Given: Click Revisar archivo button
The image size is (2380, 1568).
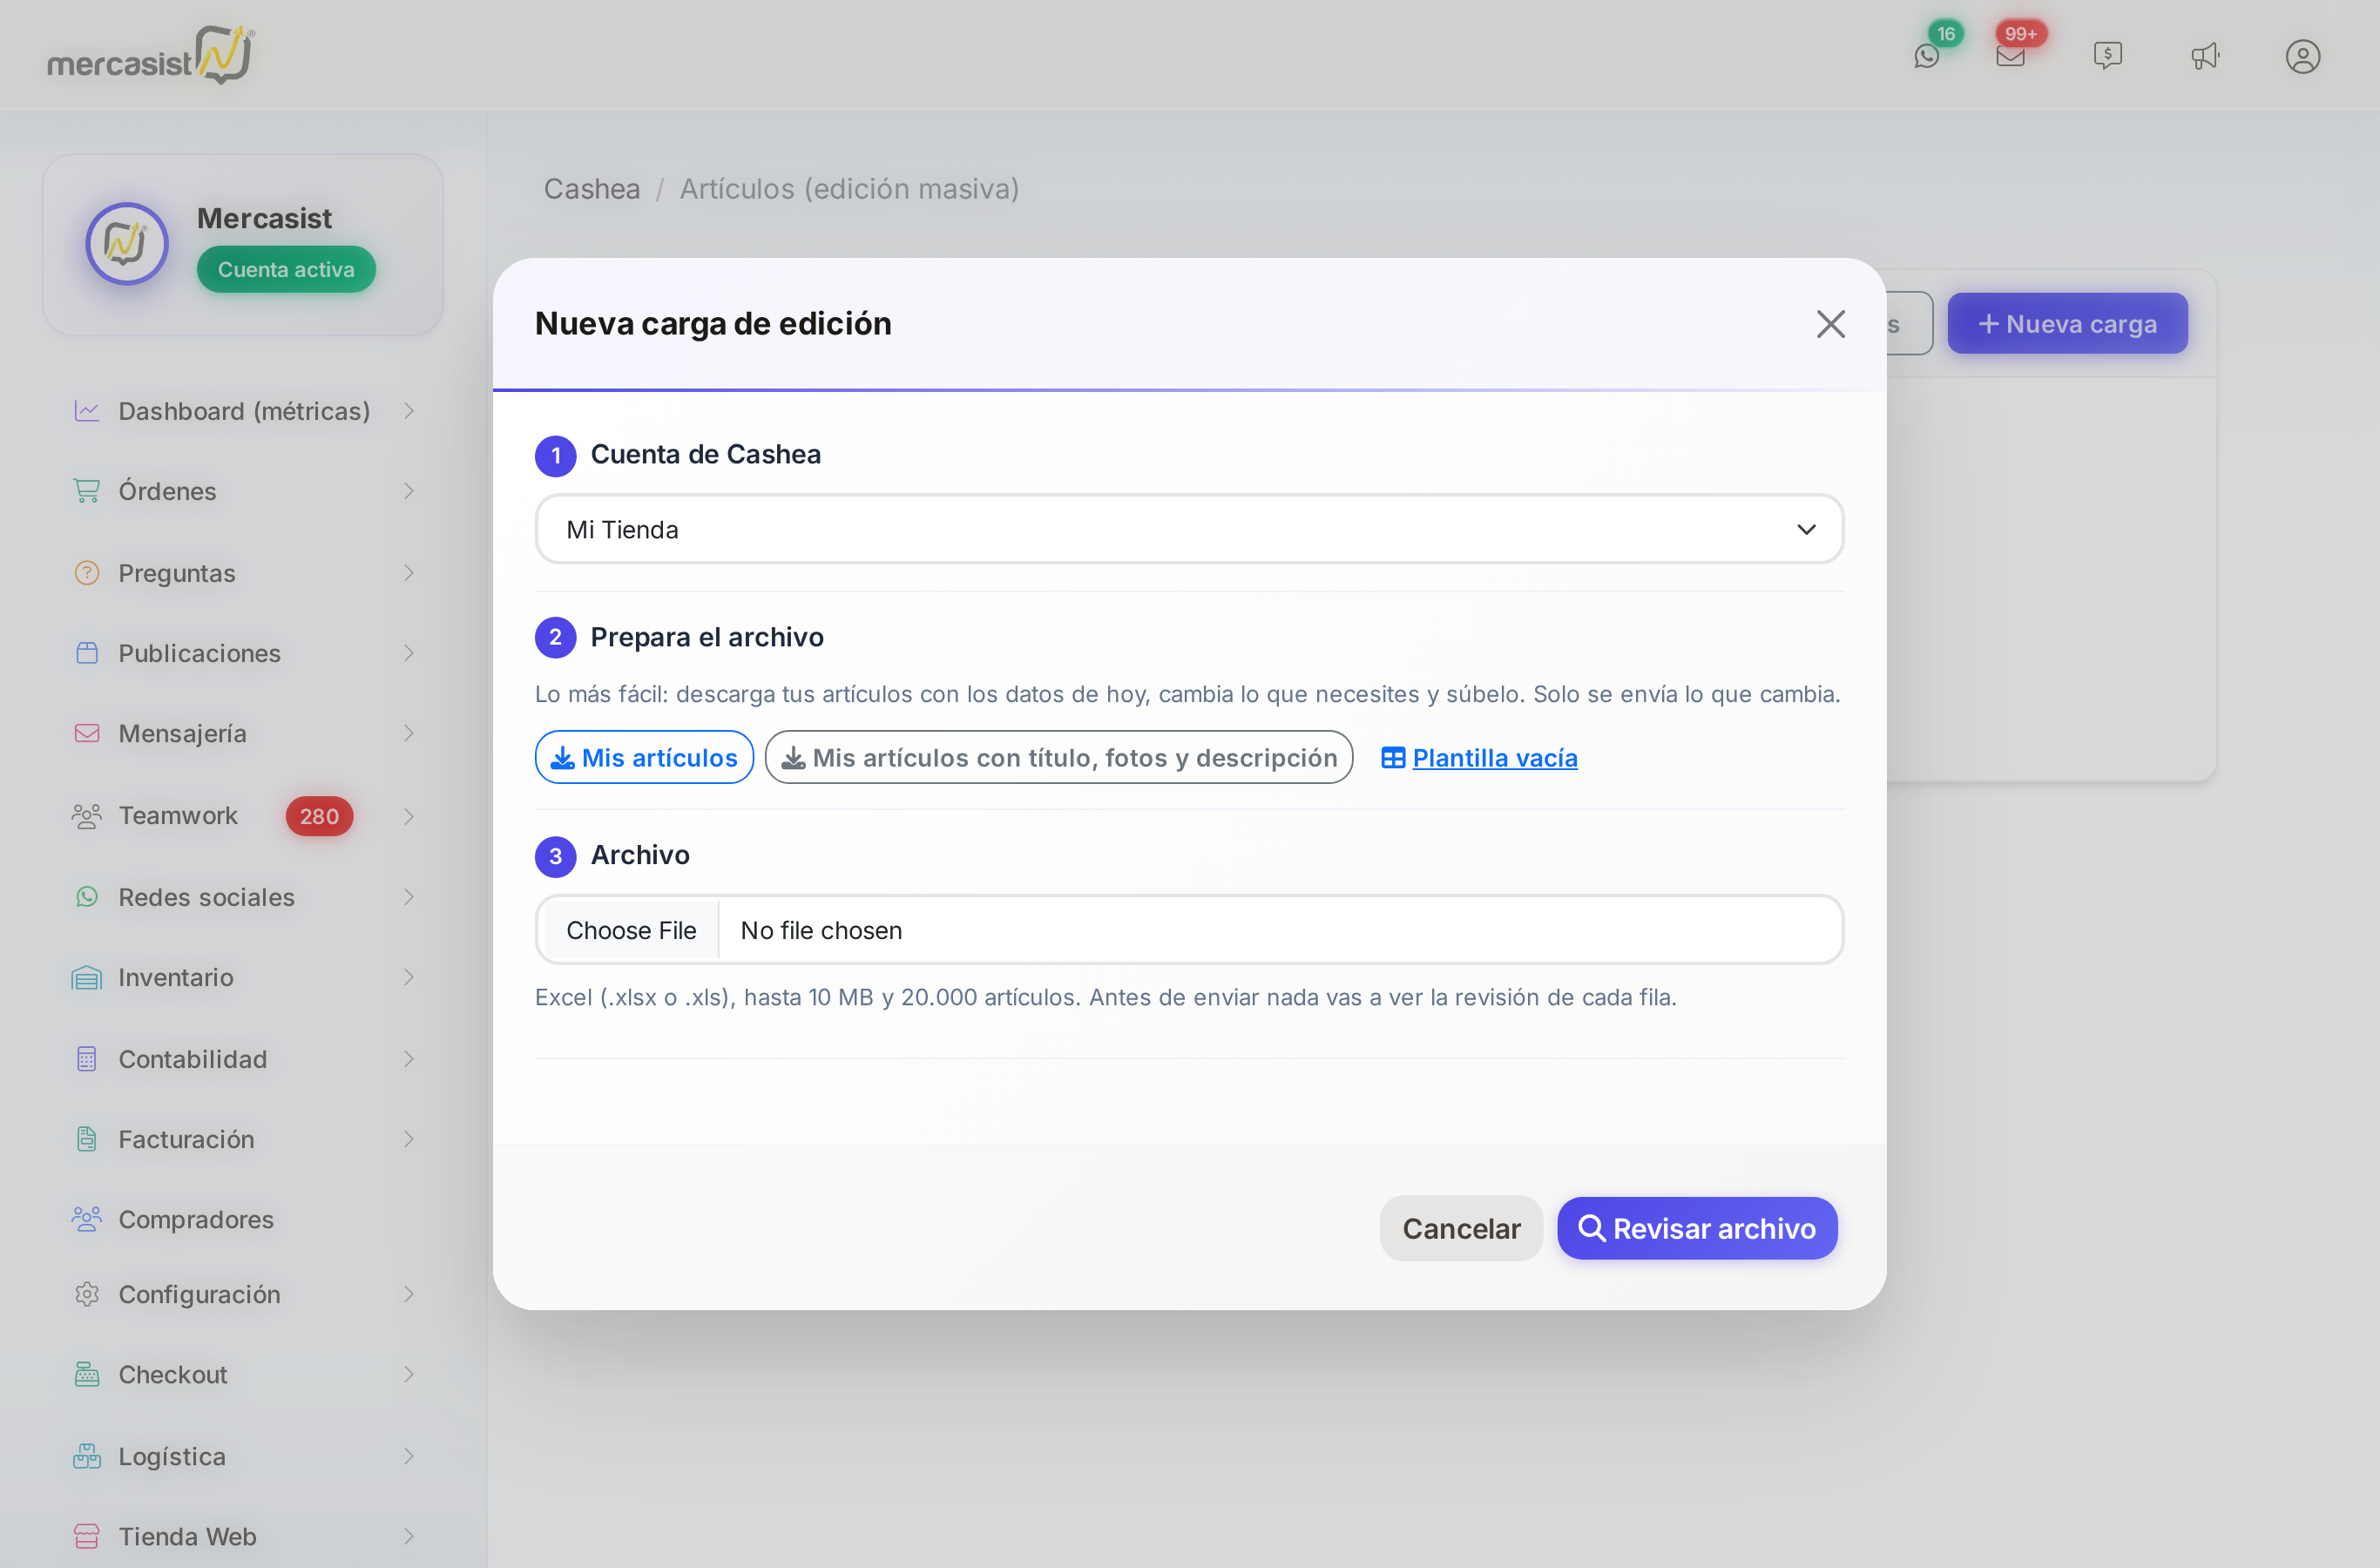Looking at the screenshot, I should click(x=1697, y=1228).
